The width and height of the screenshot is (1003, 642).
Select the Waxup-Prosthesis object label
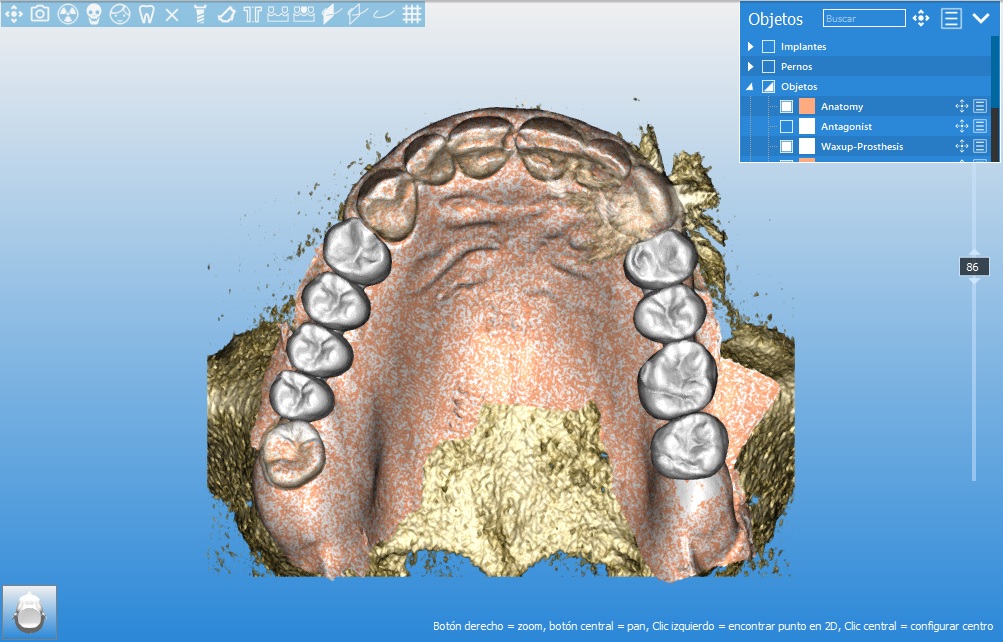(x=862, y=146)
